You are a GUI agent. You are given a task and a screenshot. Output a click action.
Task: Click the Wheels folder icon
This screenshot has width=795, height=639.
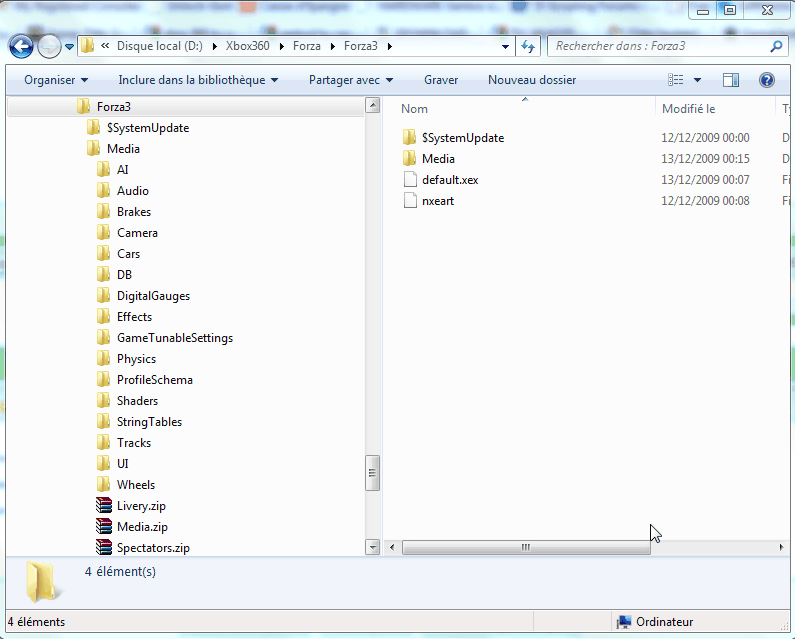(103, 485)
